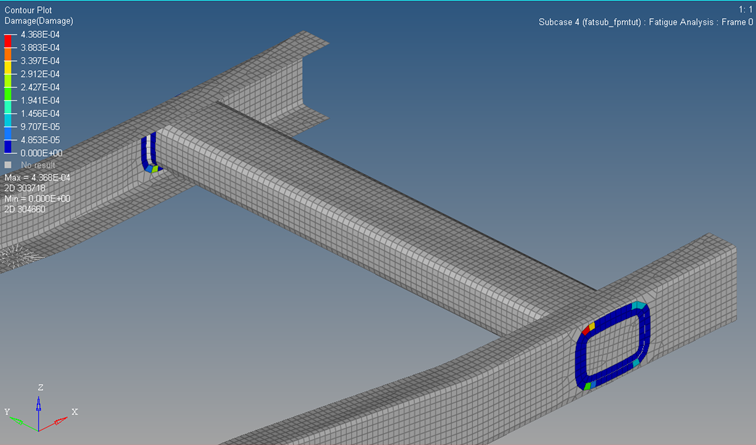Click the Z axis of the triad
This screenshot has width=756, height=445.
[38, 393]
